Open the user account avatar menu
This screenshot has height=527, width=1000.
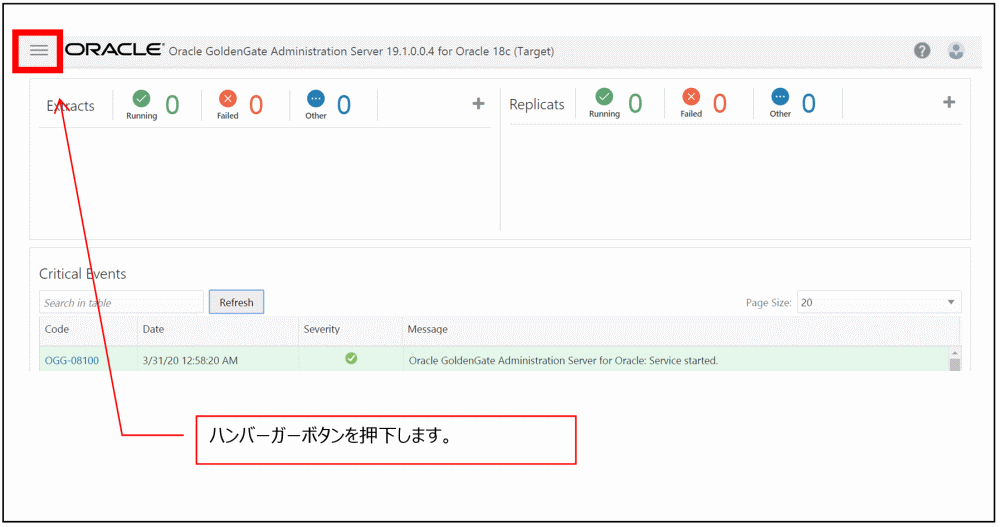click(x=955, y=50)
